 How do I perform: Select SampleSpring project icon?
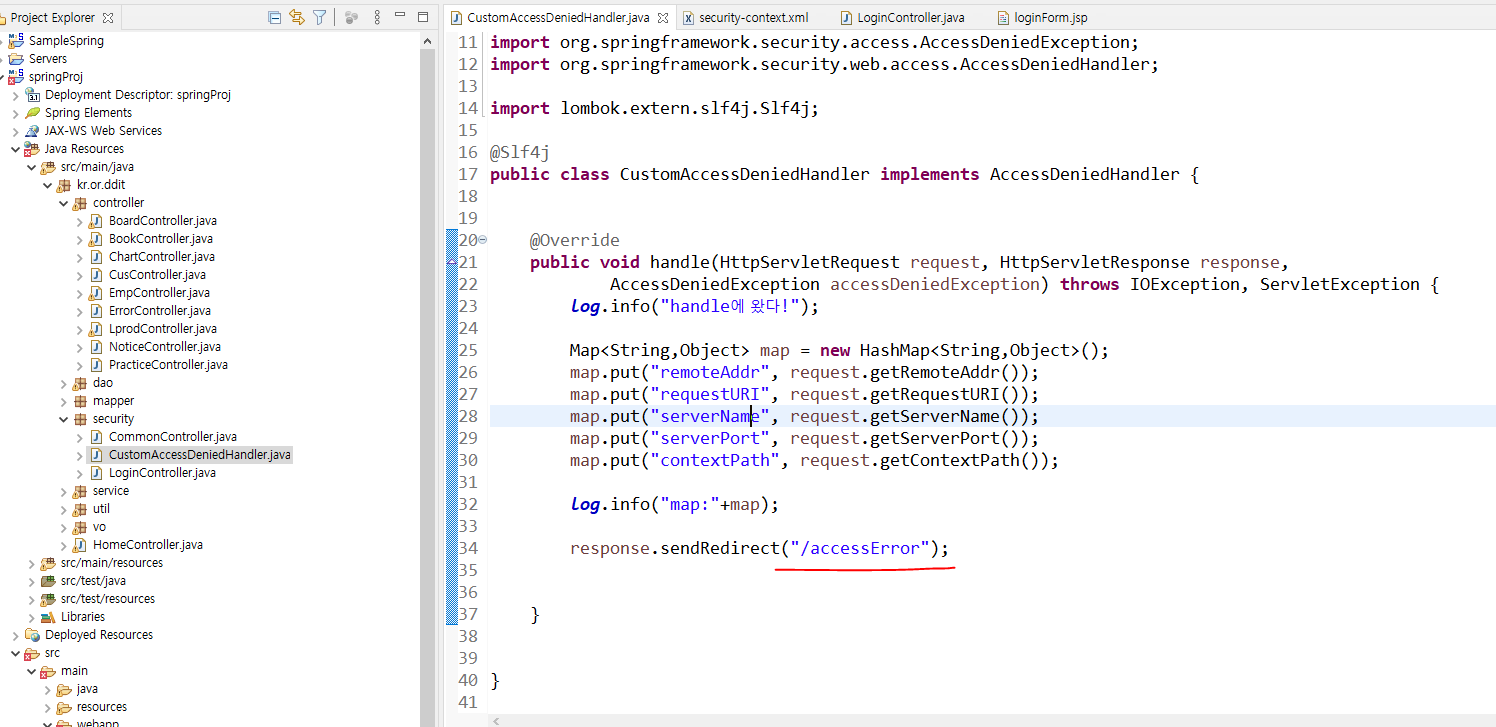click(x=17, y=41)
